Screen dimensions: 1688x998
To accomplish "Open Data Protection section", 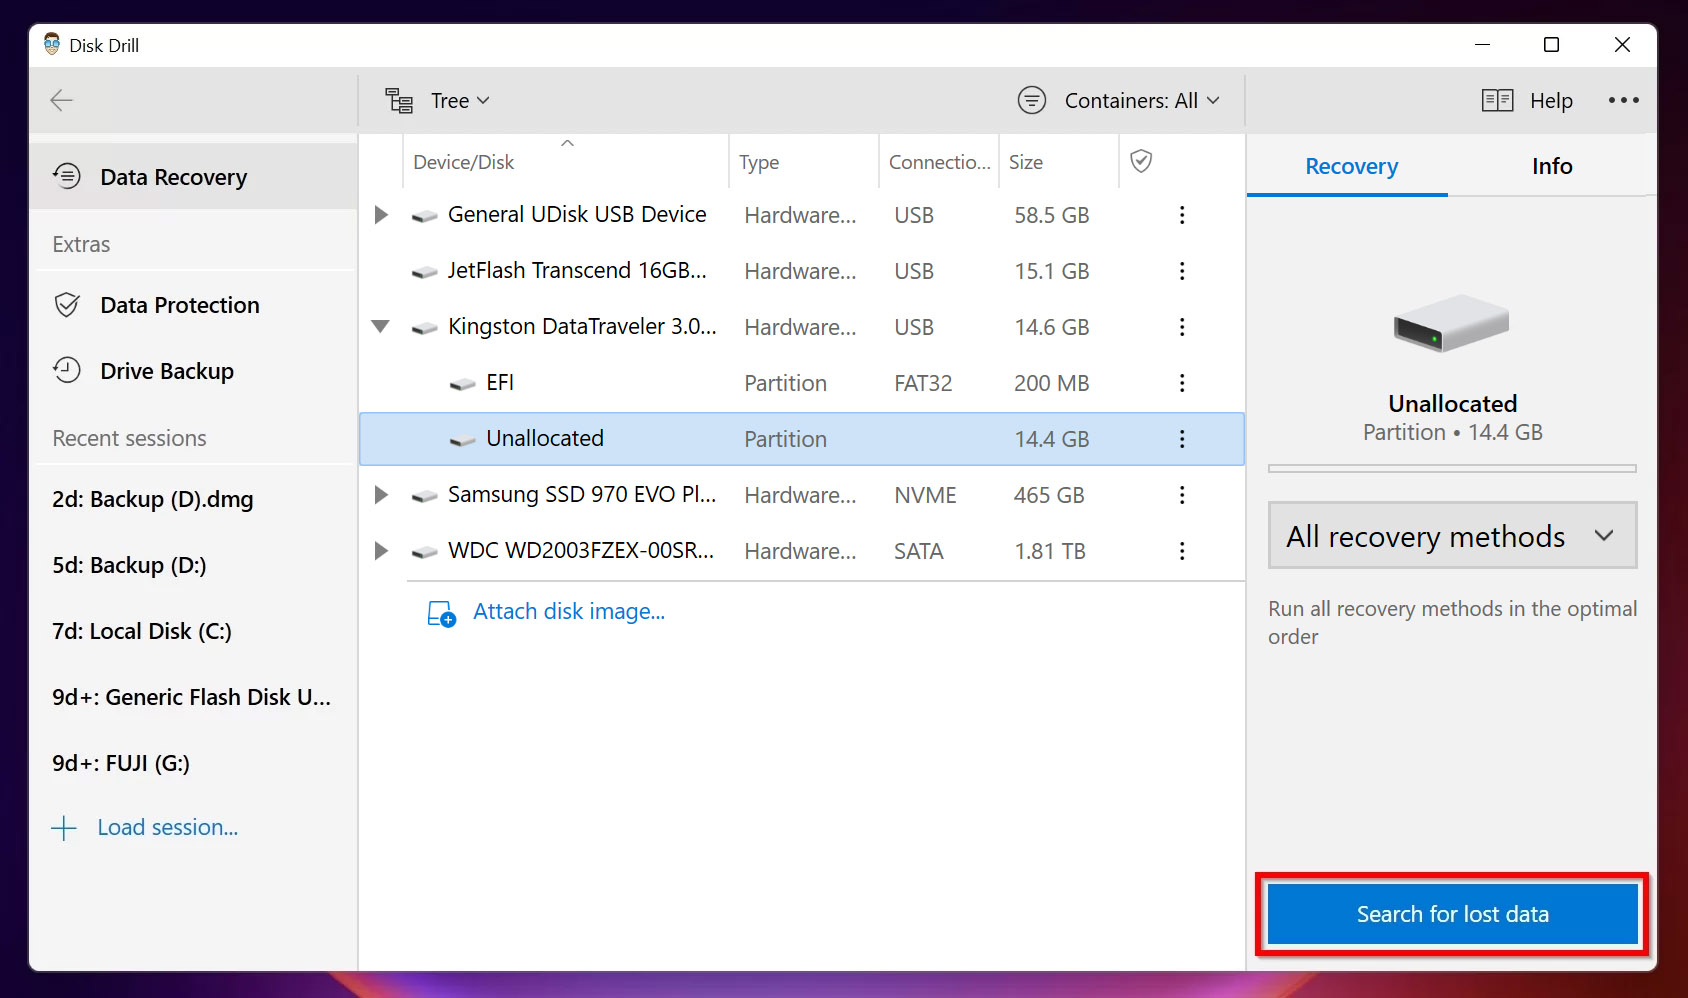I will [194, 305].
